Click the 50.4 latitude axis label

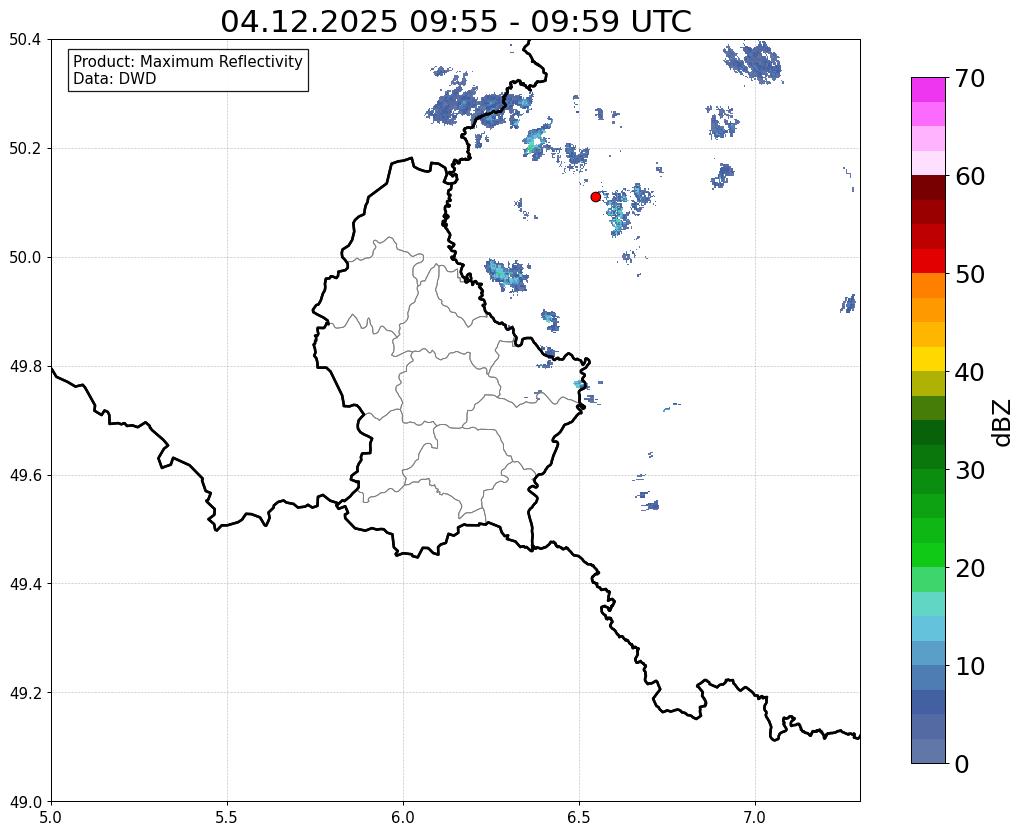25,40
